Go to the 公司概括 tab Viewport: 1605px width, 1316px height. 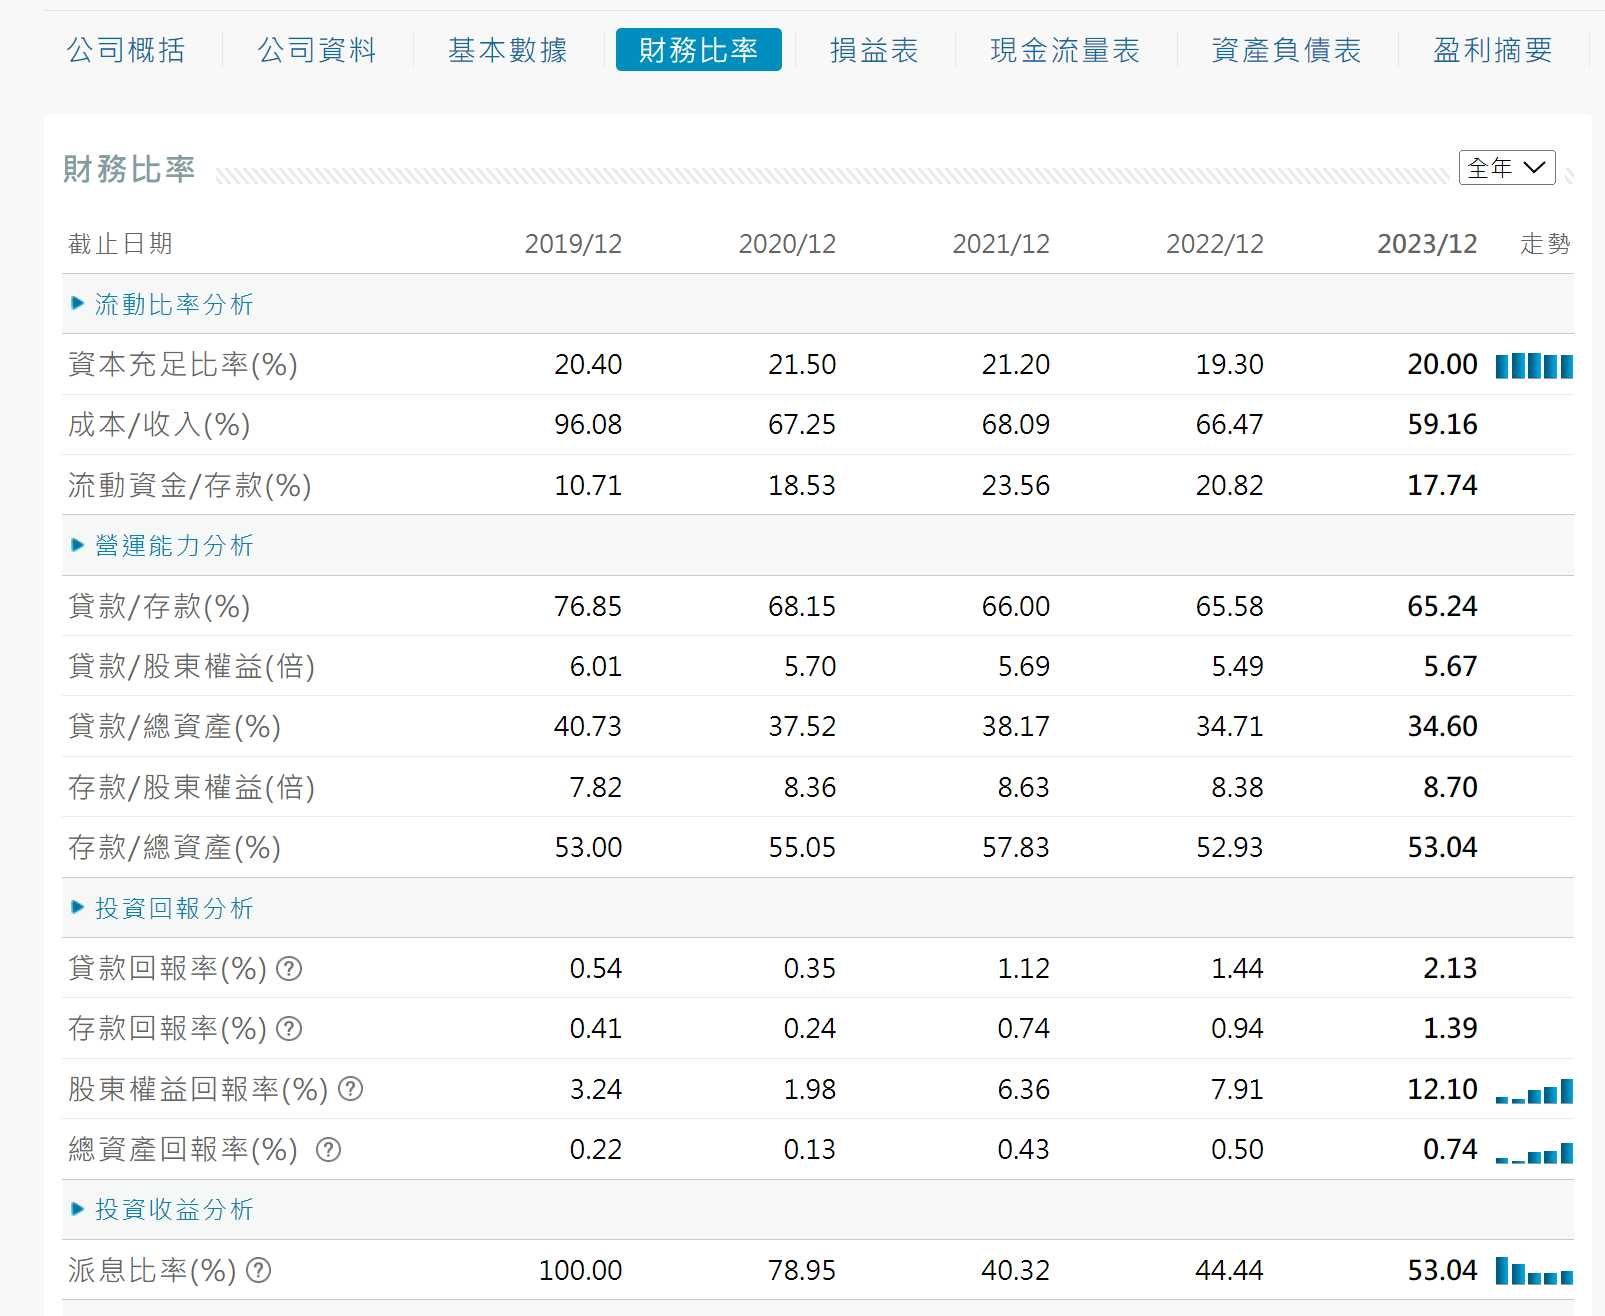[126, 50]
